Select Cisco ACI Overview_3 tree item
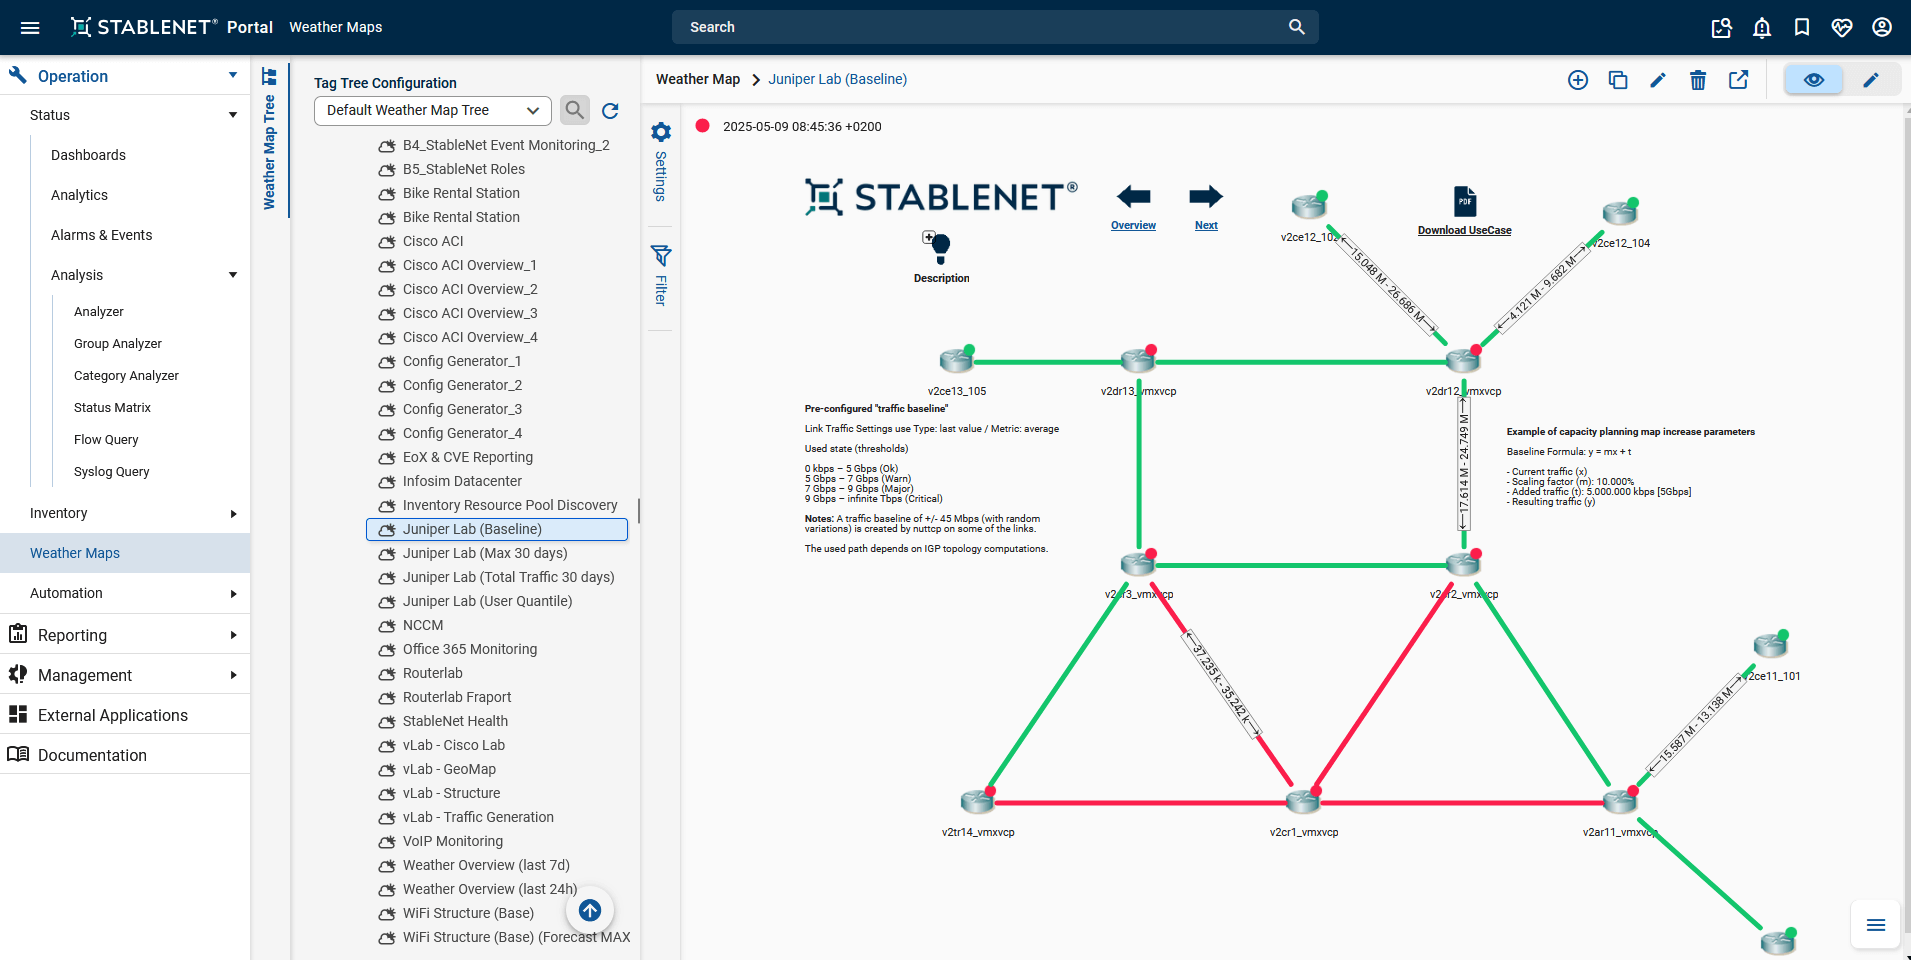 pyautogui.click(x=470, y=313)
